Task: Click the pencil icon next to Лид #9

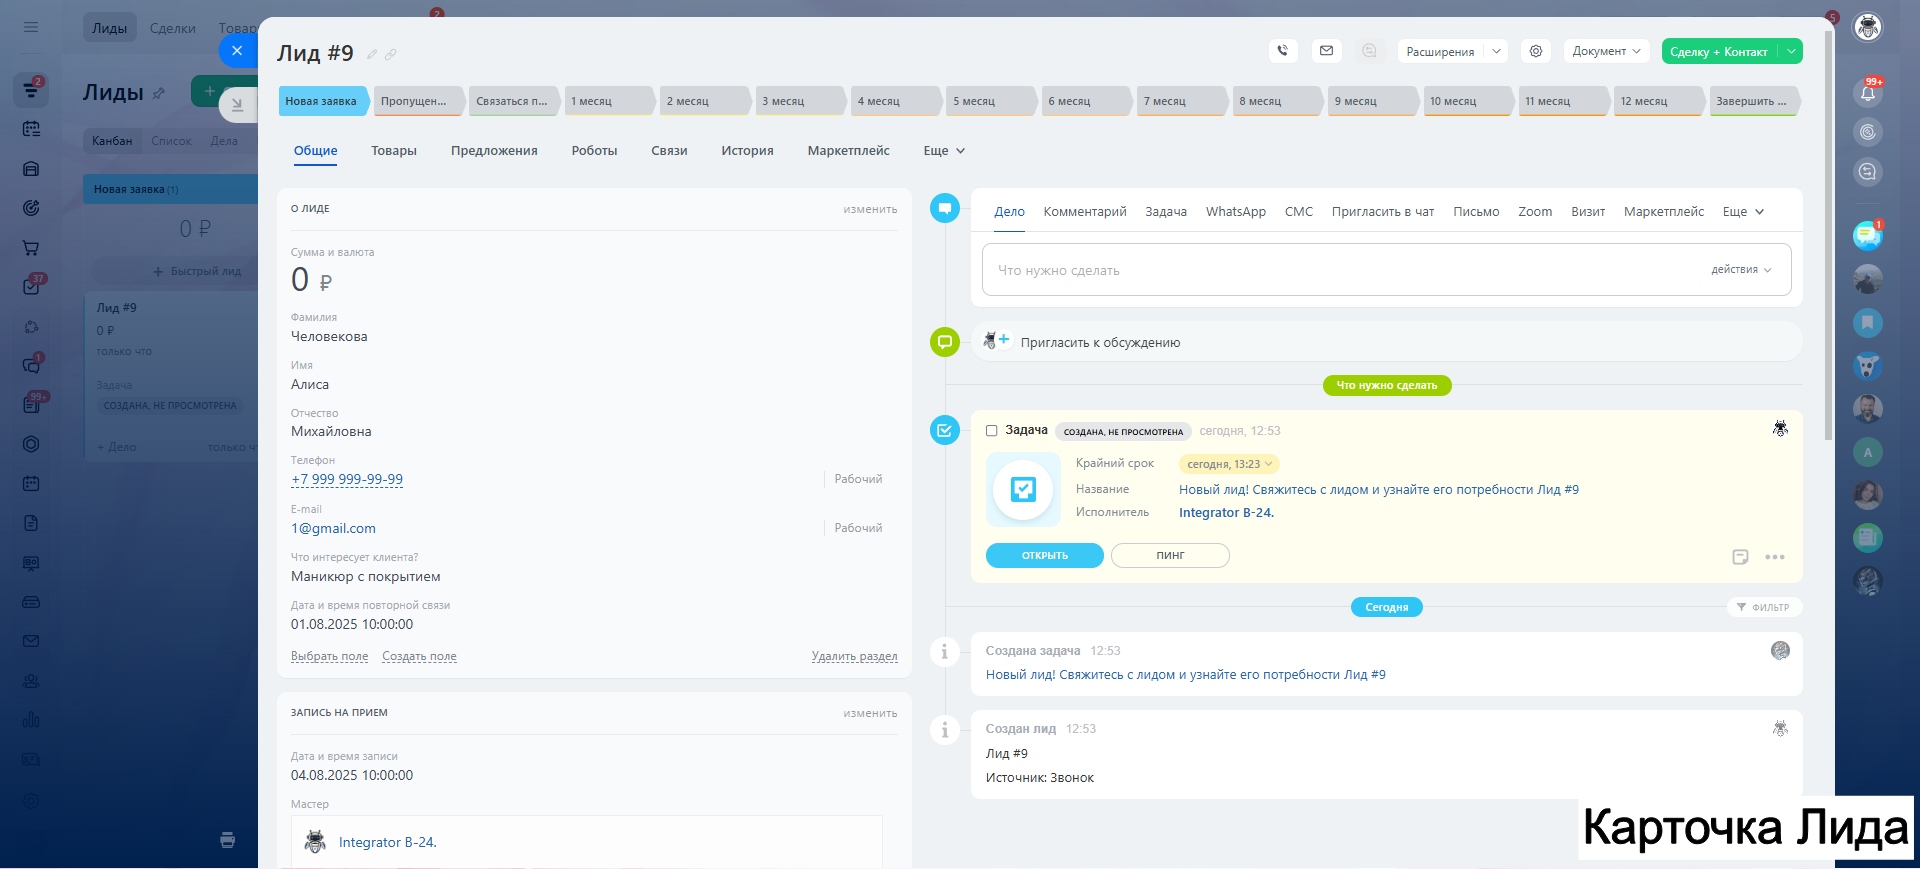Action: point(372,54)
